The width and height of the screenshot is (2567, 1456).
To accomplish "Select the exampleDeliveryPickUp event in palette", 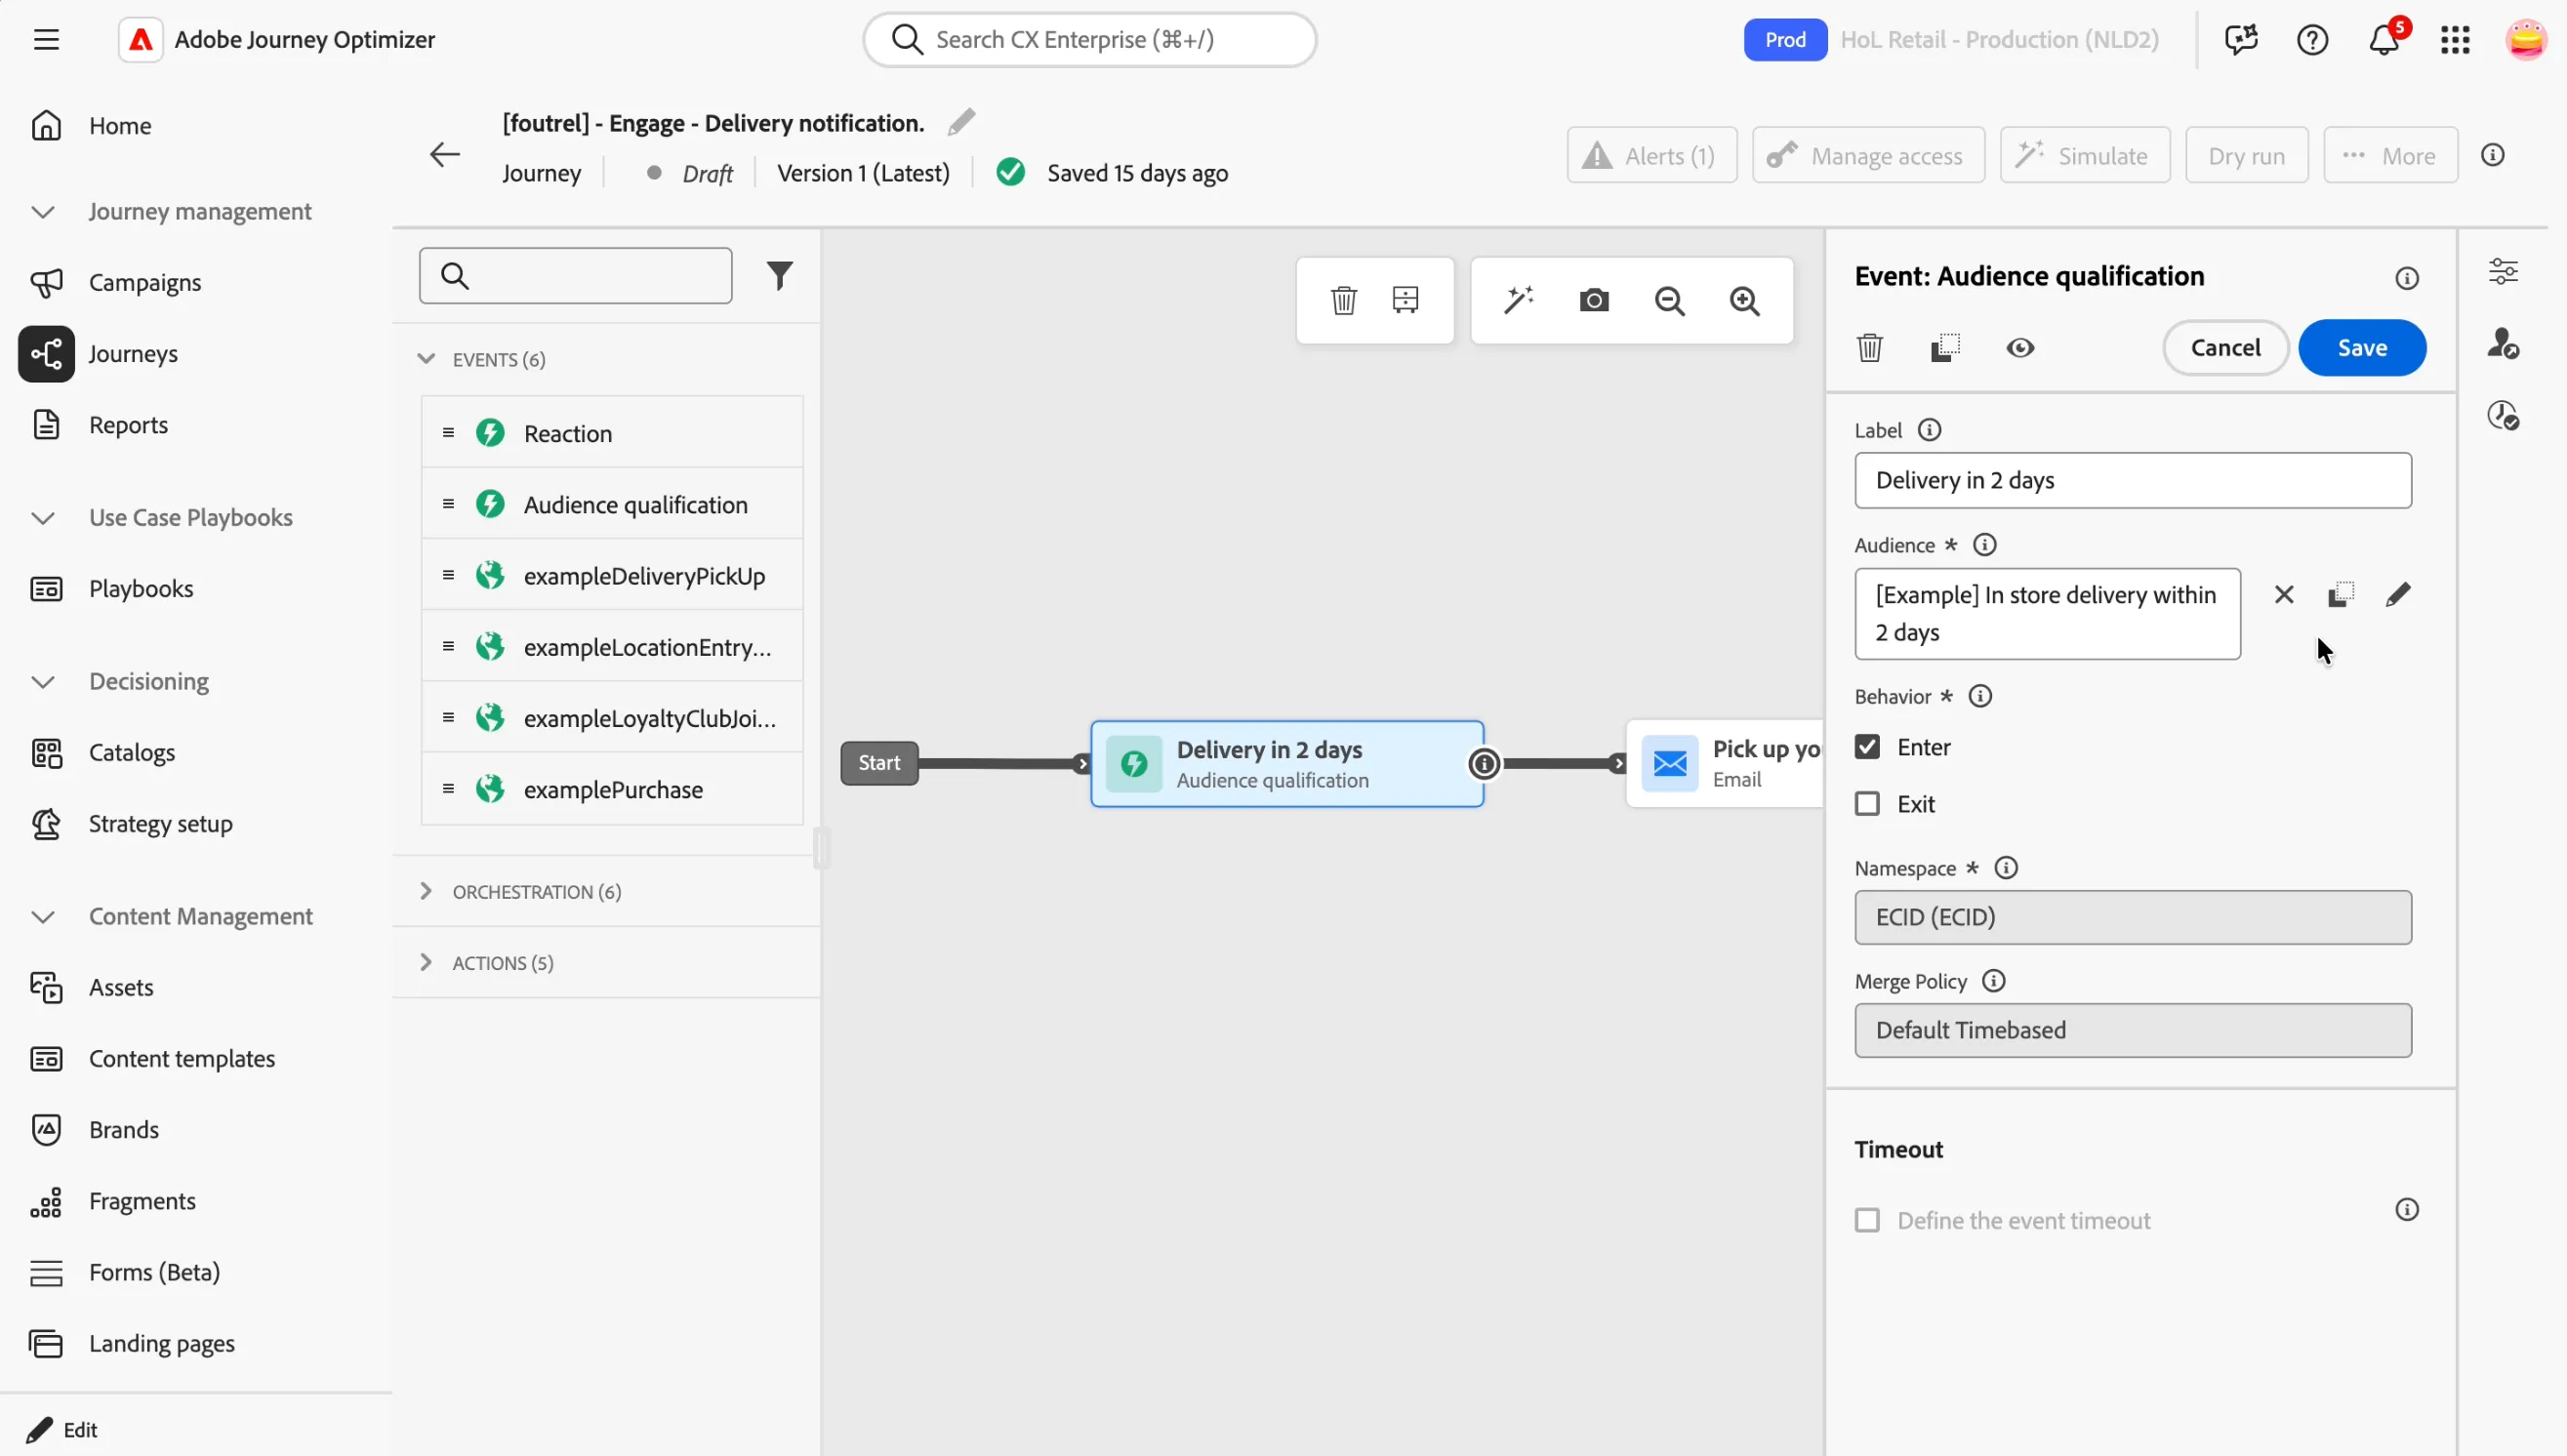I will pos(612,576).
